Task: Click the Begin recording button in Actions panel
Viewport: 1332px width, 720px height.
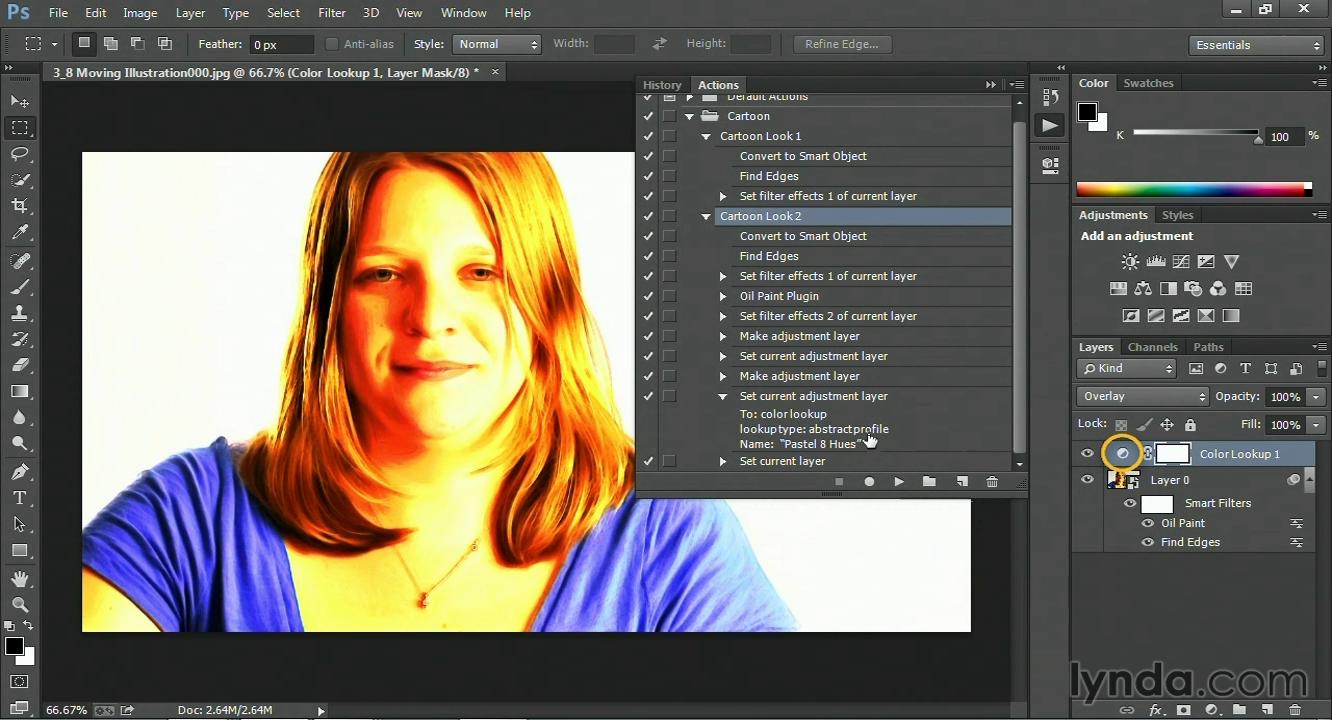Action: tap(869, 482)
